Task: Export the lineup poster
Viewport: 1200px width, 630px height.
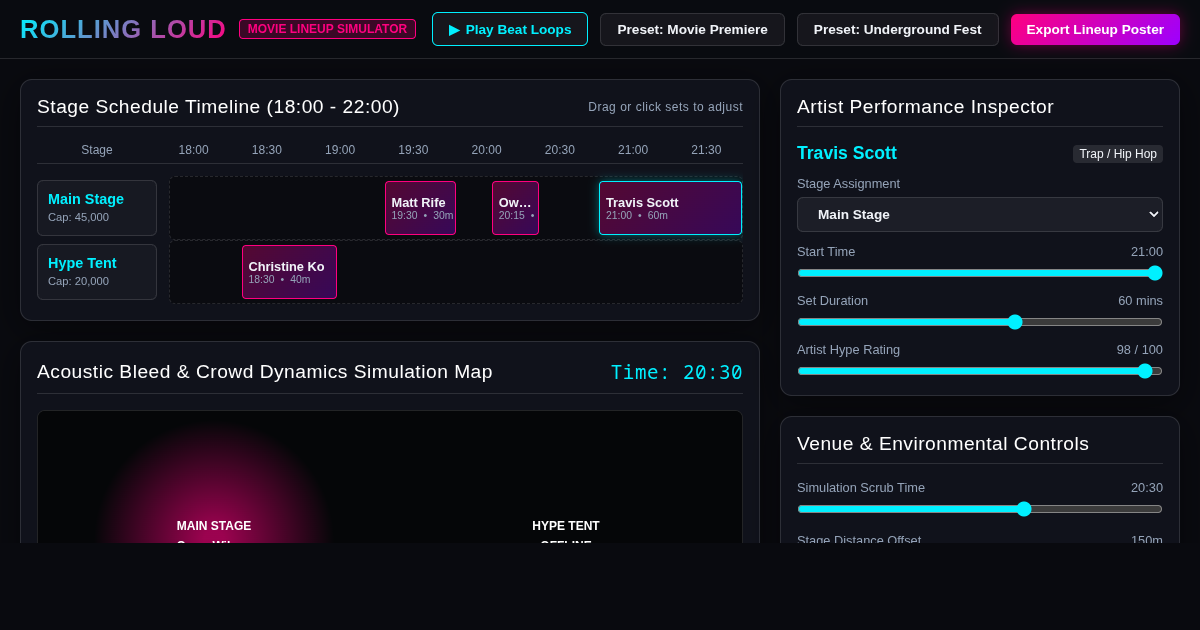Action: [x=1095, y=29]
